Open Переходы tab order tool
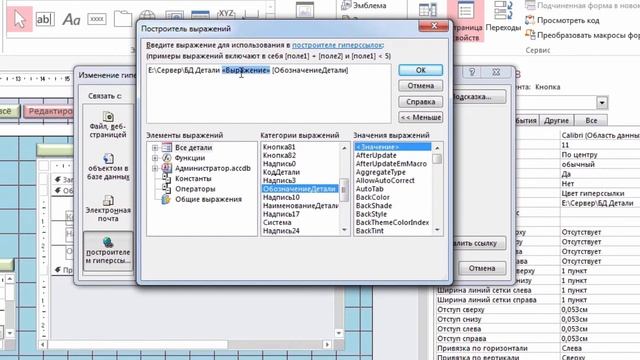 pyautogui.click(x=503, y=16)
